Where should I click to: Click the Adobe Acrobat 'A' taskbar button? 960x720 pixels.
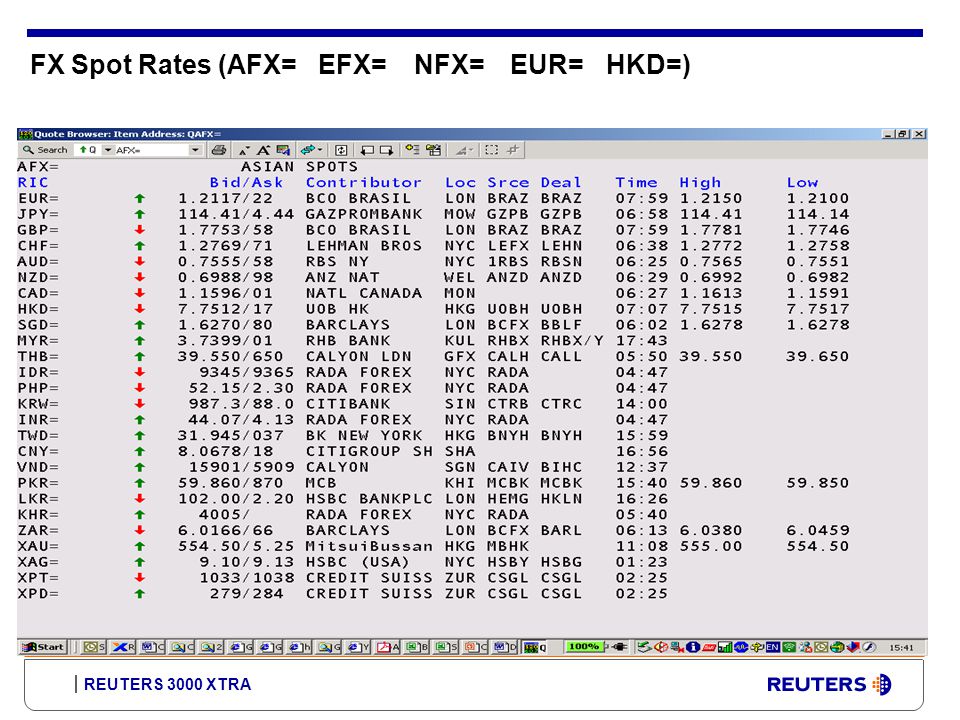388,647
